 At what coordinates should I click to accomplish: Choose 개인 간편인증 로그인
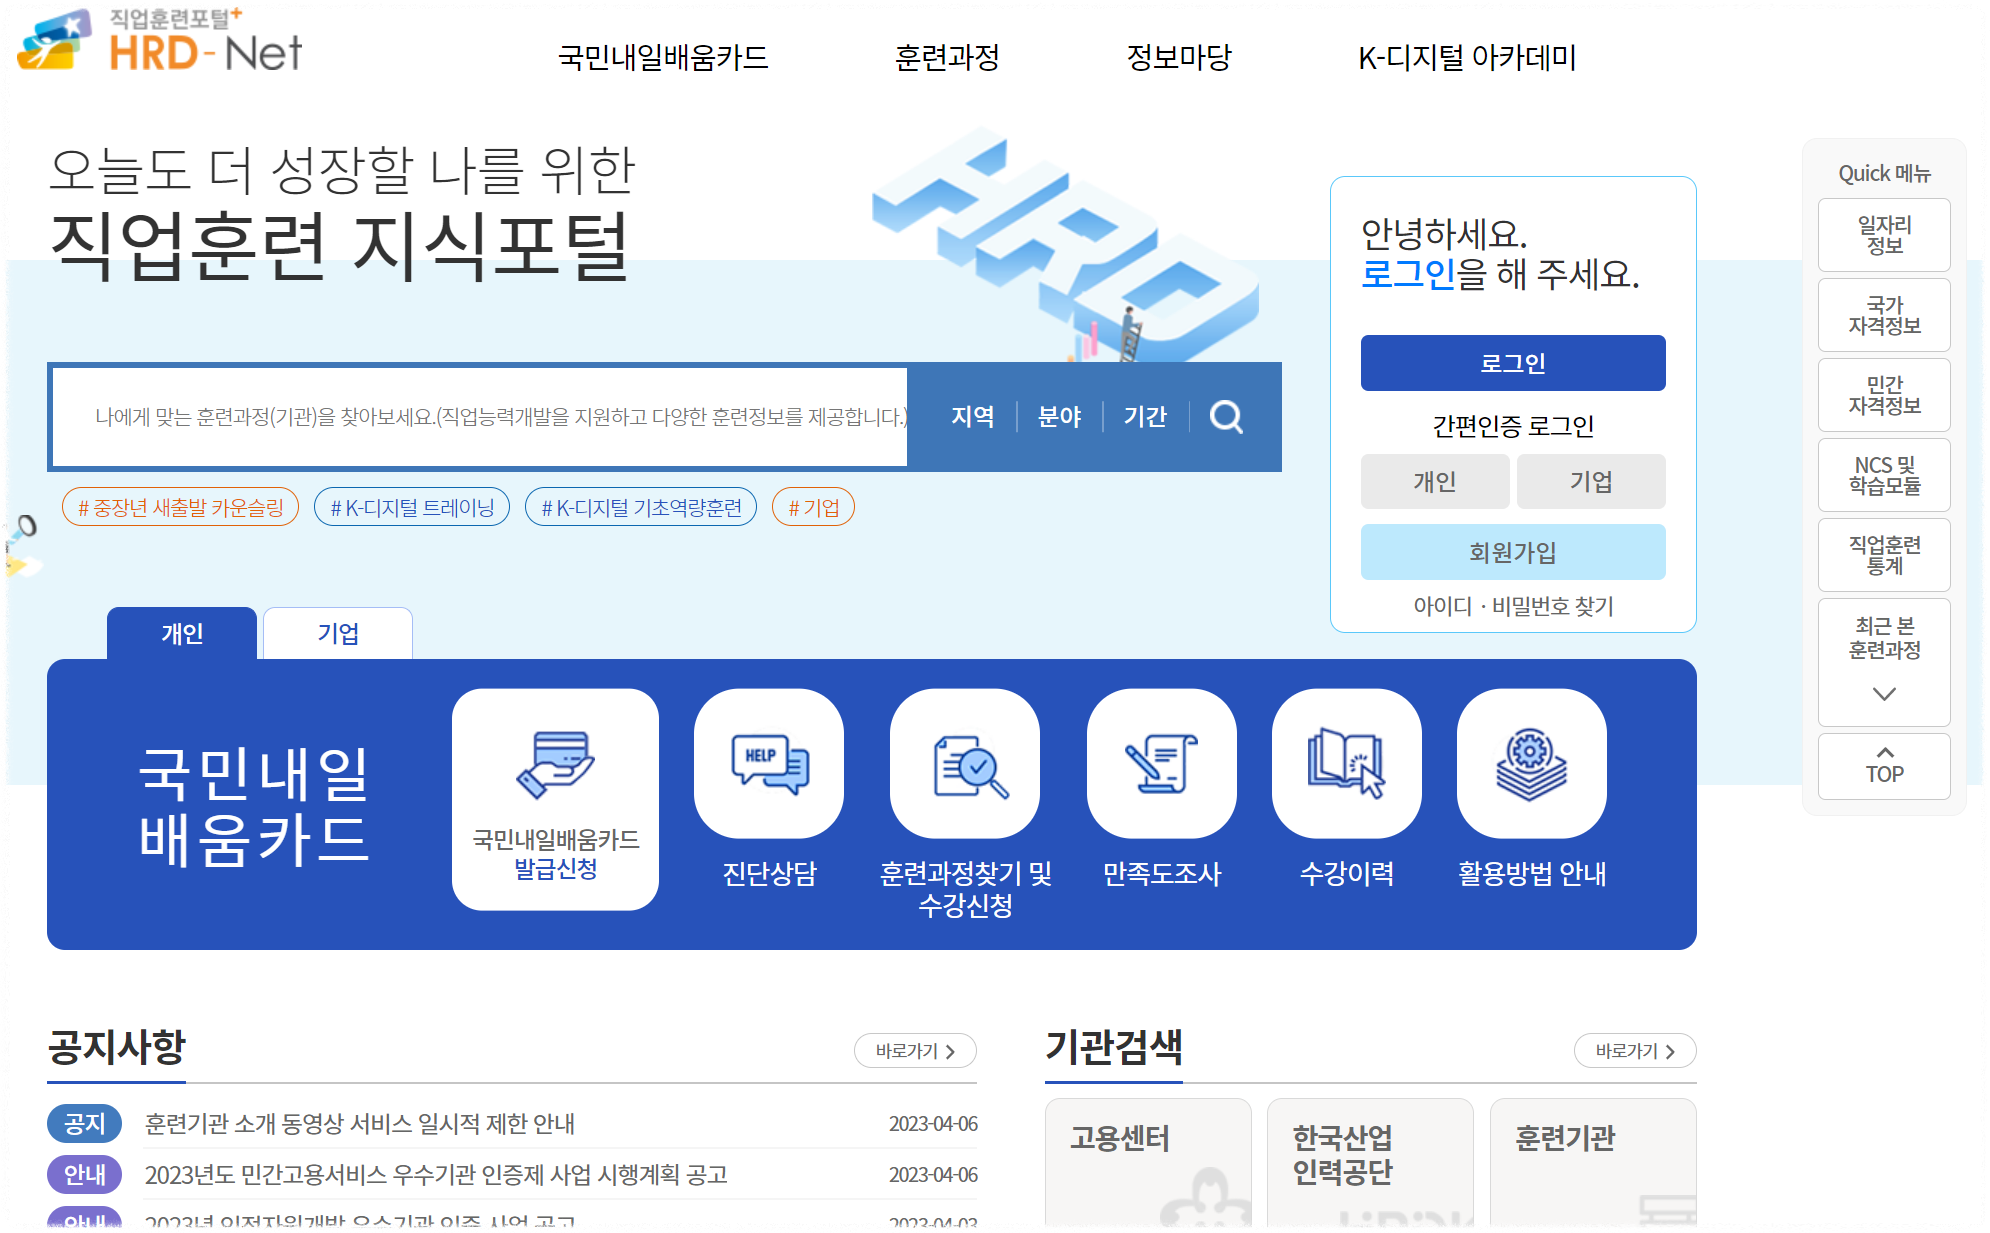1435,481
